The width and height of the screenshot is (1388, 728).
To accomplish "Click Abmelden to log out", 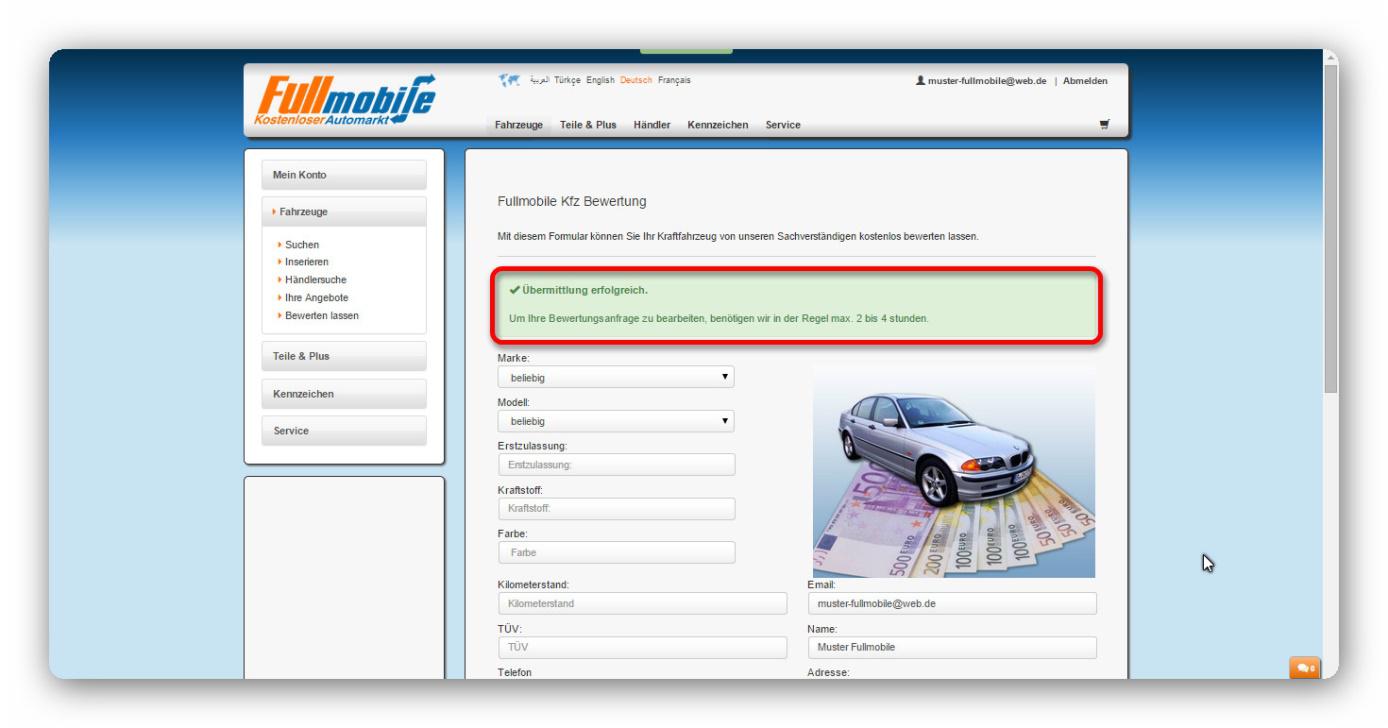I will pos(1085,81).
